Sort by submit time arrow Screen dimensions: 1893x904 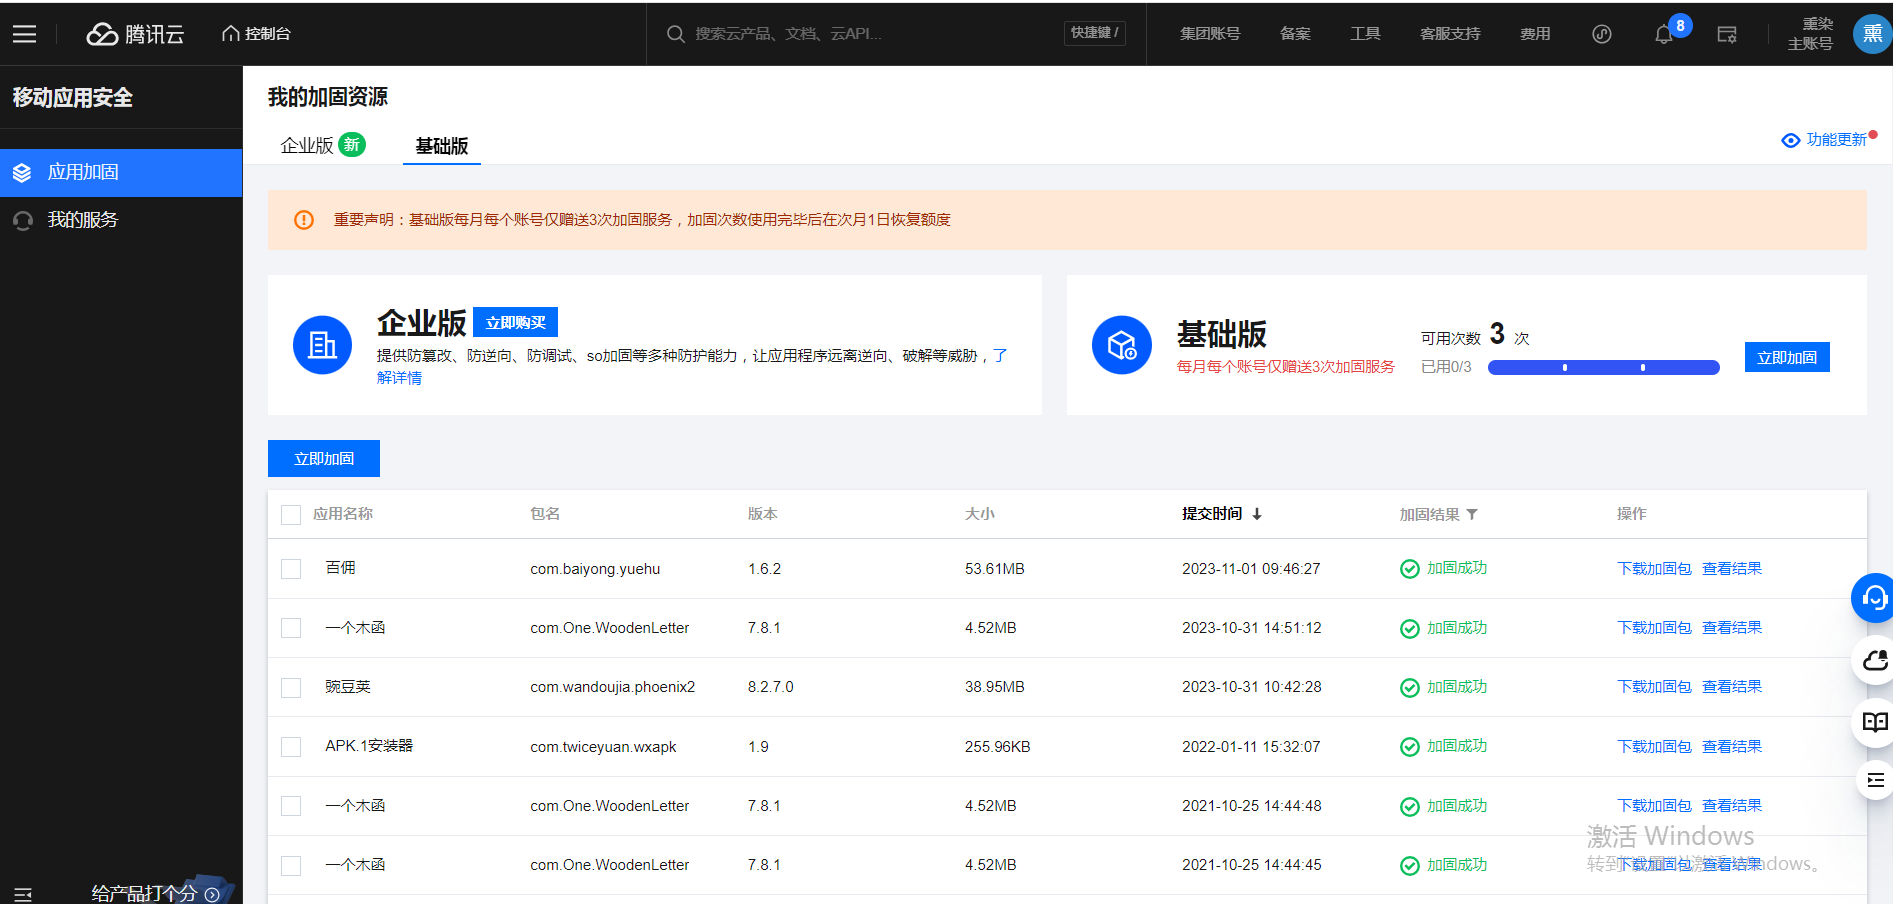point(1257,514)
